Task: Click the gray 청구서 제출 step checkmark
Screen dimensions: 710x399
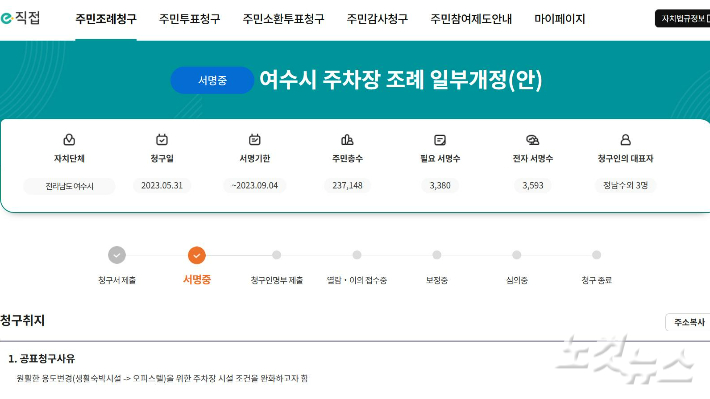Action: pos(117,255)
